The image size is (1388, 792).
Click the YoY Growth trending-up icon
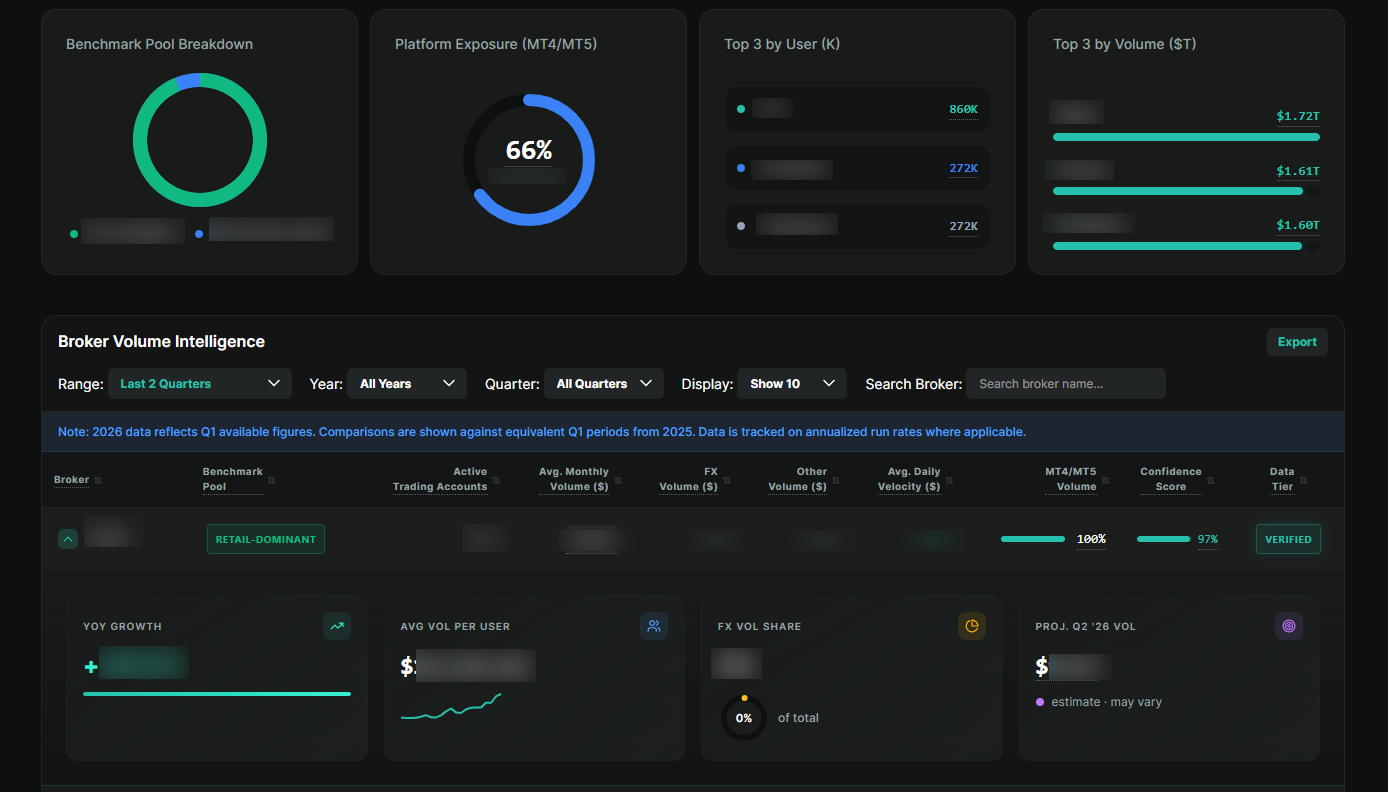tap(337, 626)
